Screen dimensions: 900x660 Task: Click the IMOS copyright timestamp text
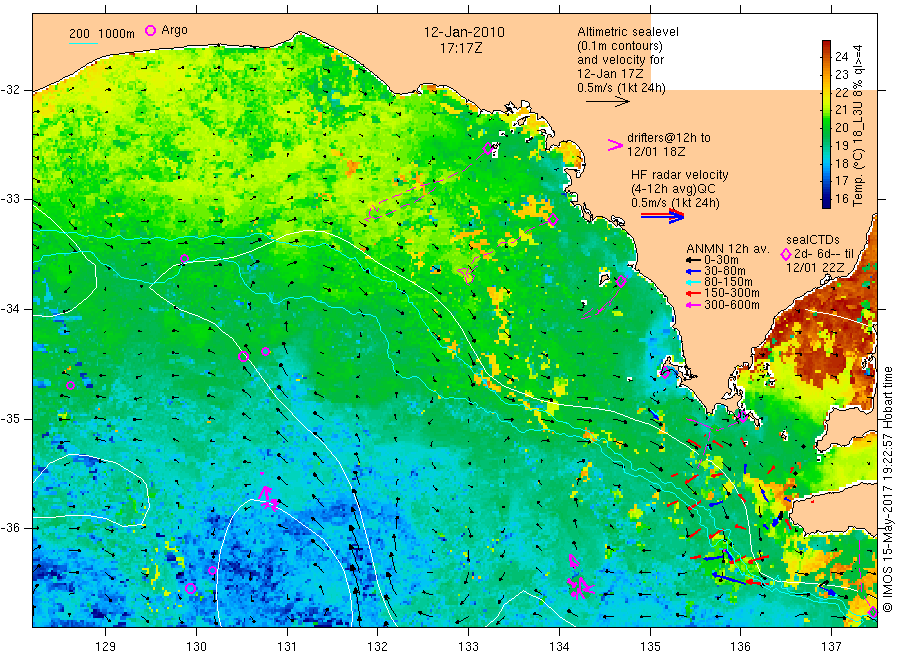pos(887,490)
